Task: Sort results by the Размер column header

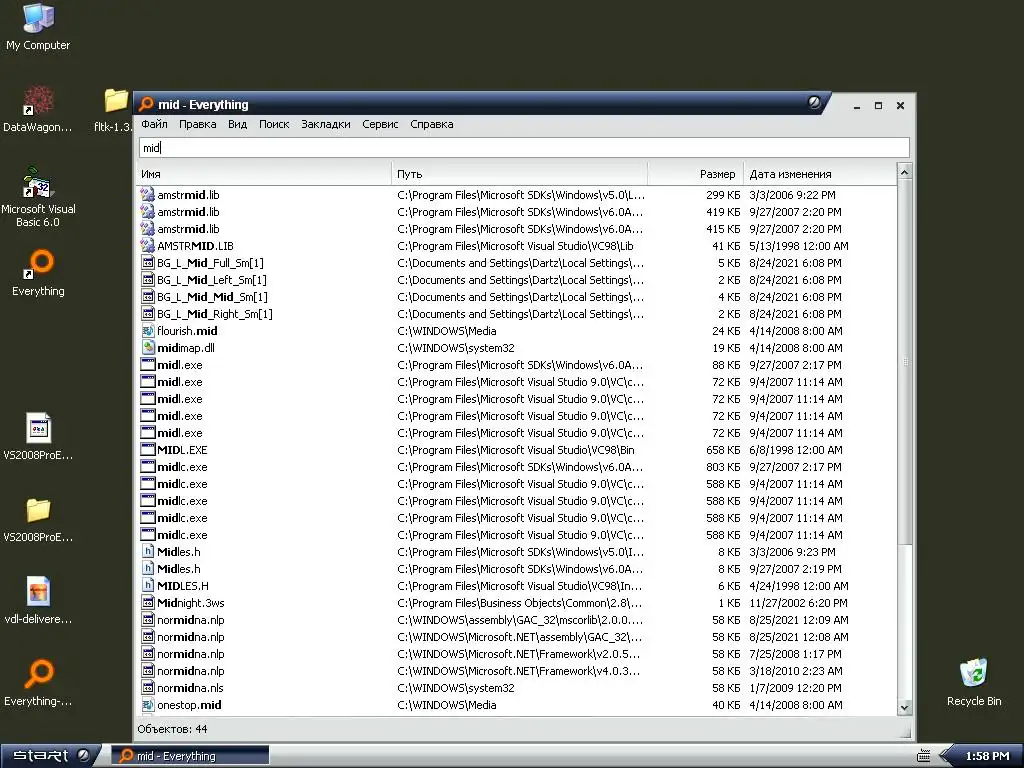Action: pyautogui.click(x=696, y=174)
